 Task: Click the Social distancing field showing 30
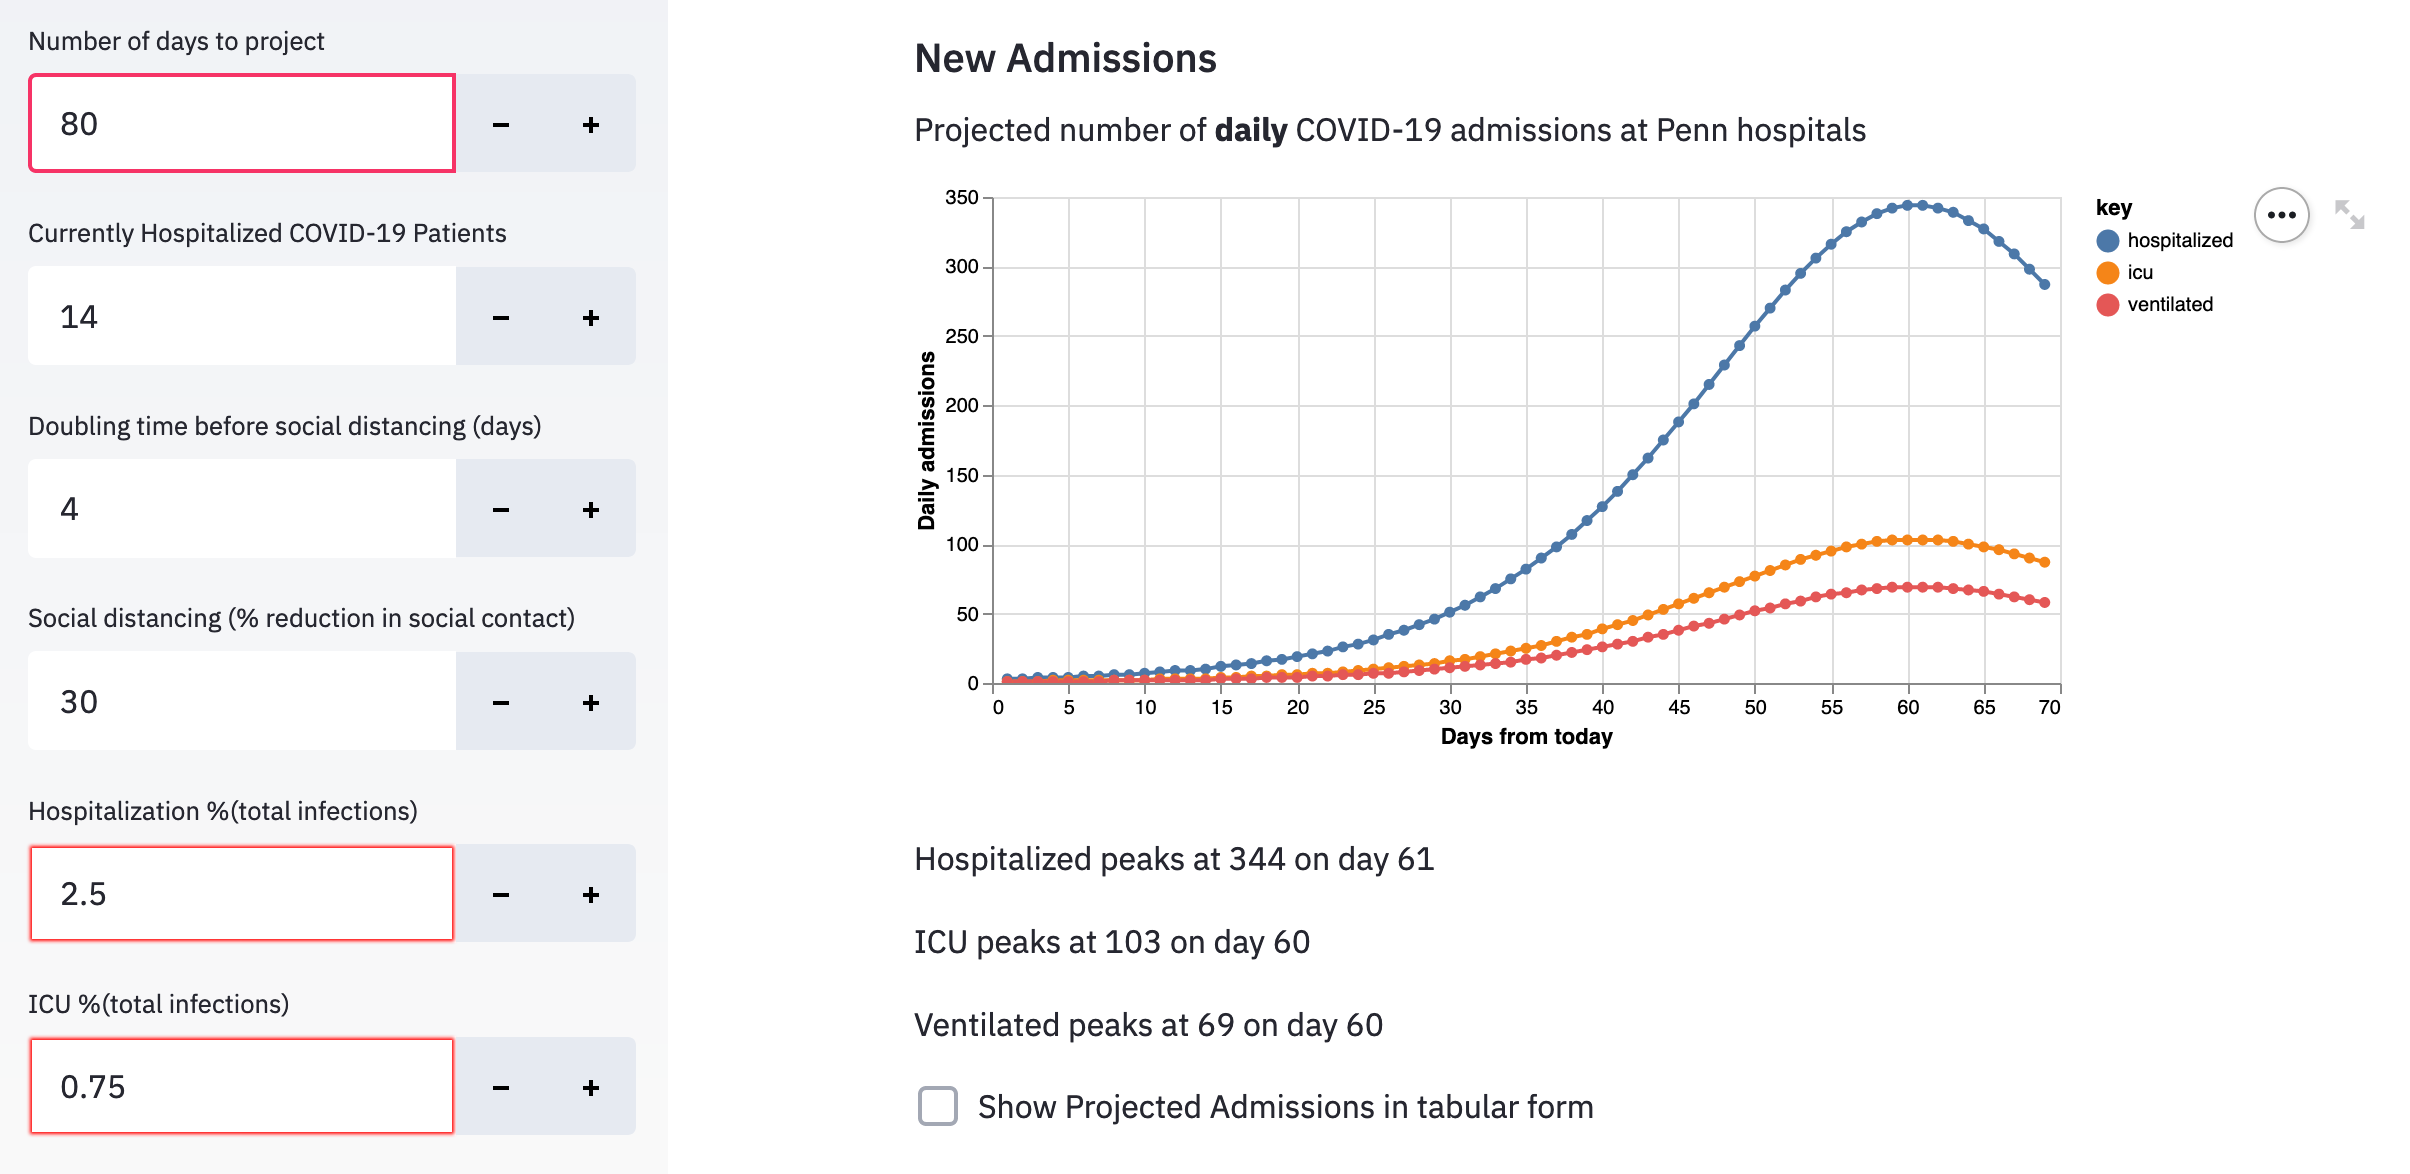click(x=240, y=701)
